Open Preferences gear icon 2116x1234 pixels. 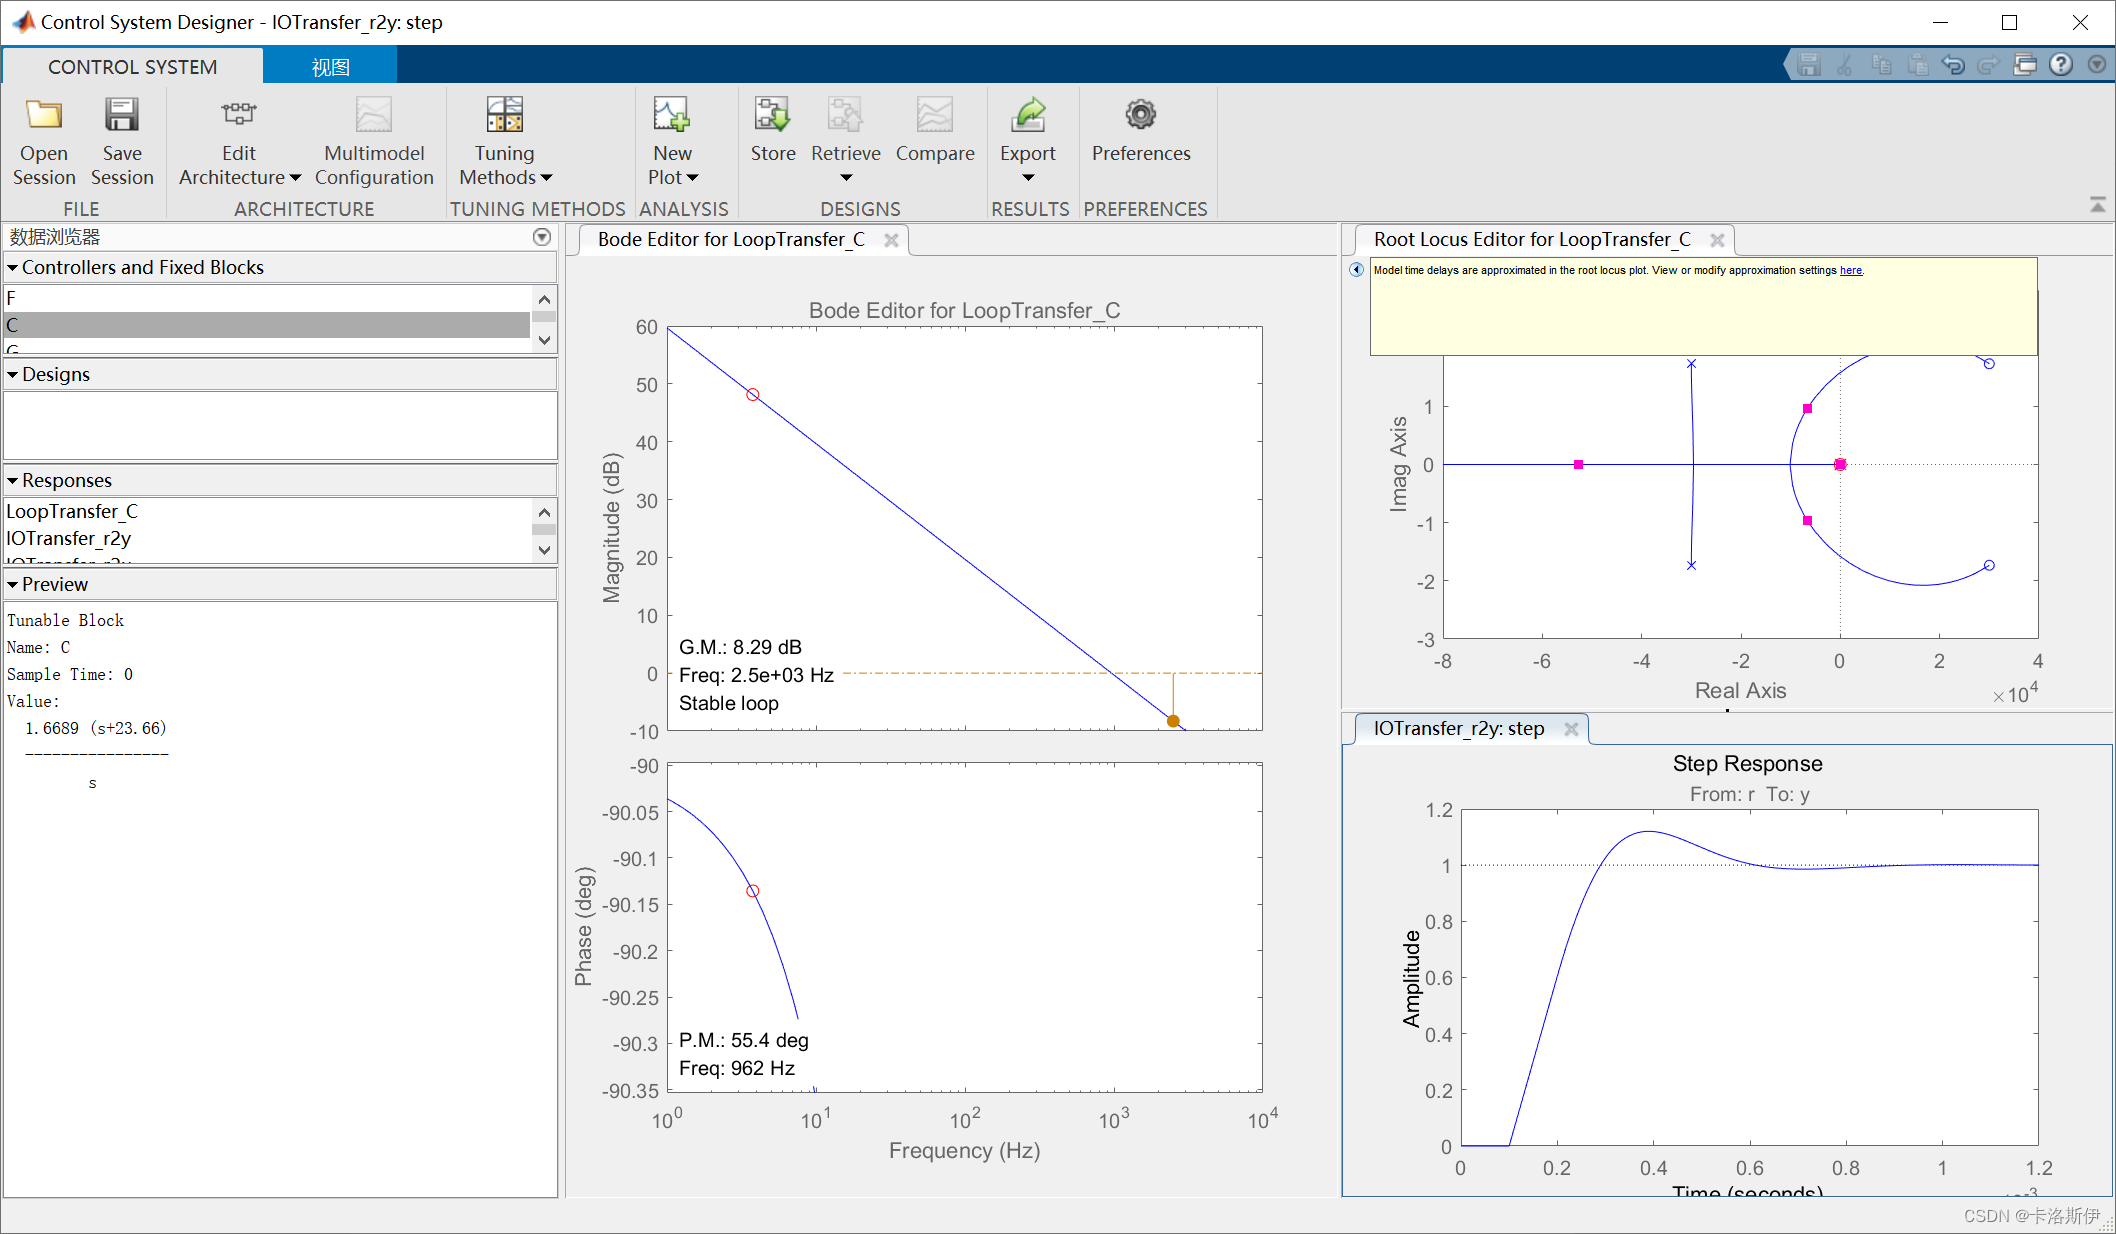coord(1140,116)
